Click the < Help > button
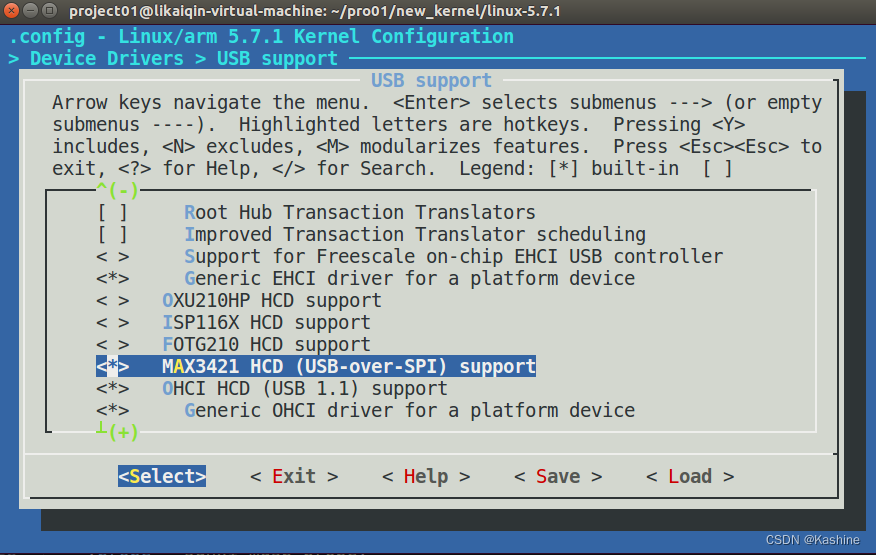Viewport: 876px width, 555px height. click(x=426, y=476)
